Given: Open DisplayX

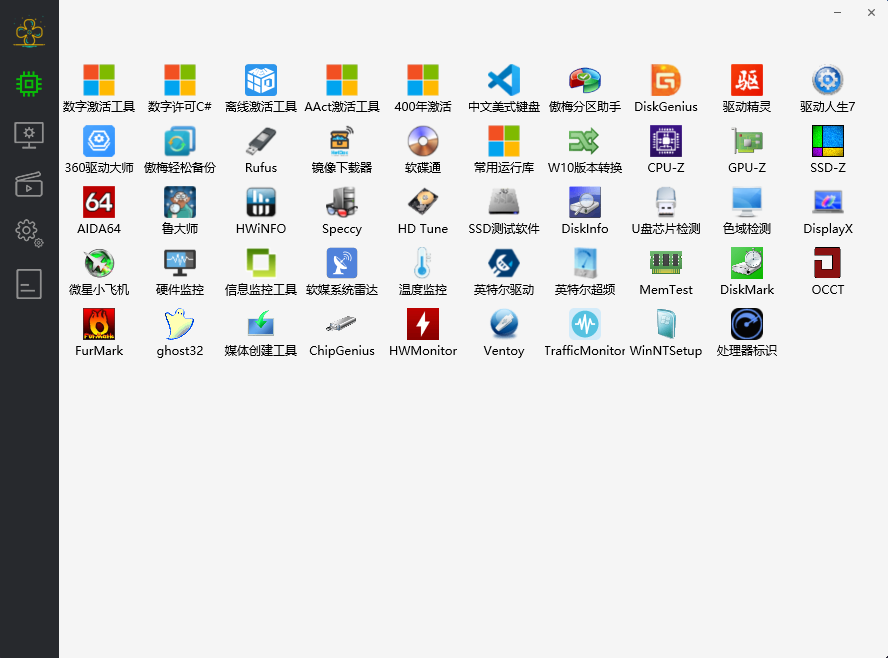Looking at the screenshot, I should (828, 211).
